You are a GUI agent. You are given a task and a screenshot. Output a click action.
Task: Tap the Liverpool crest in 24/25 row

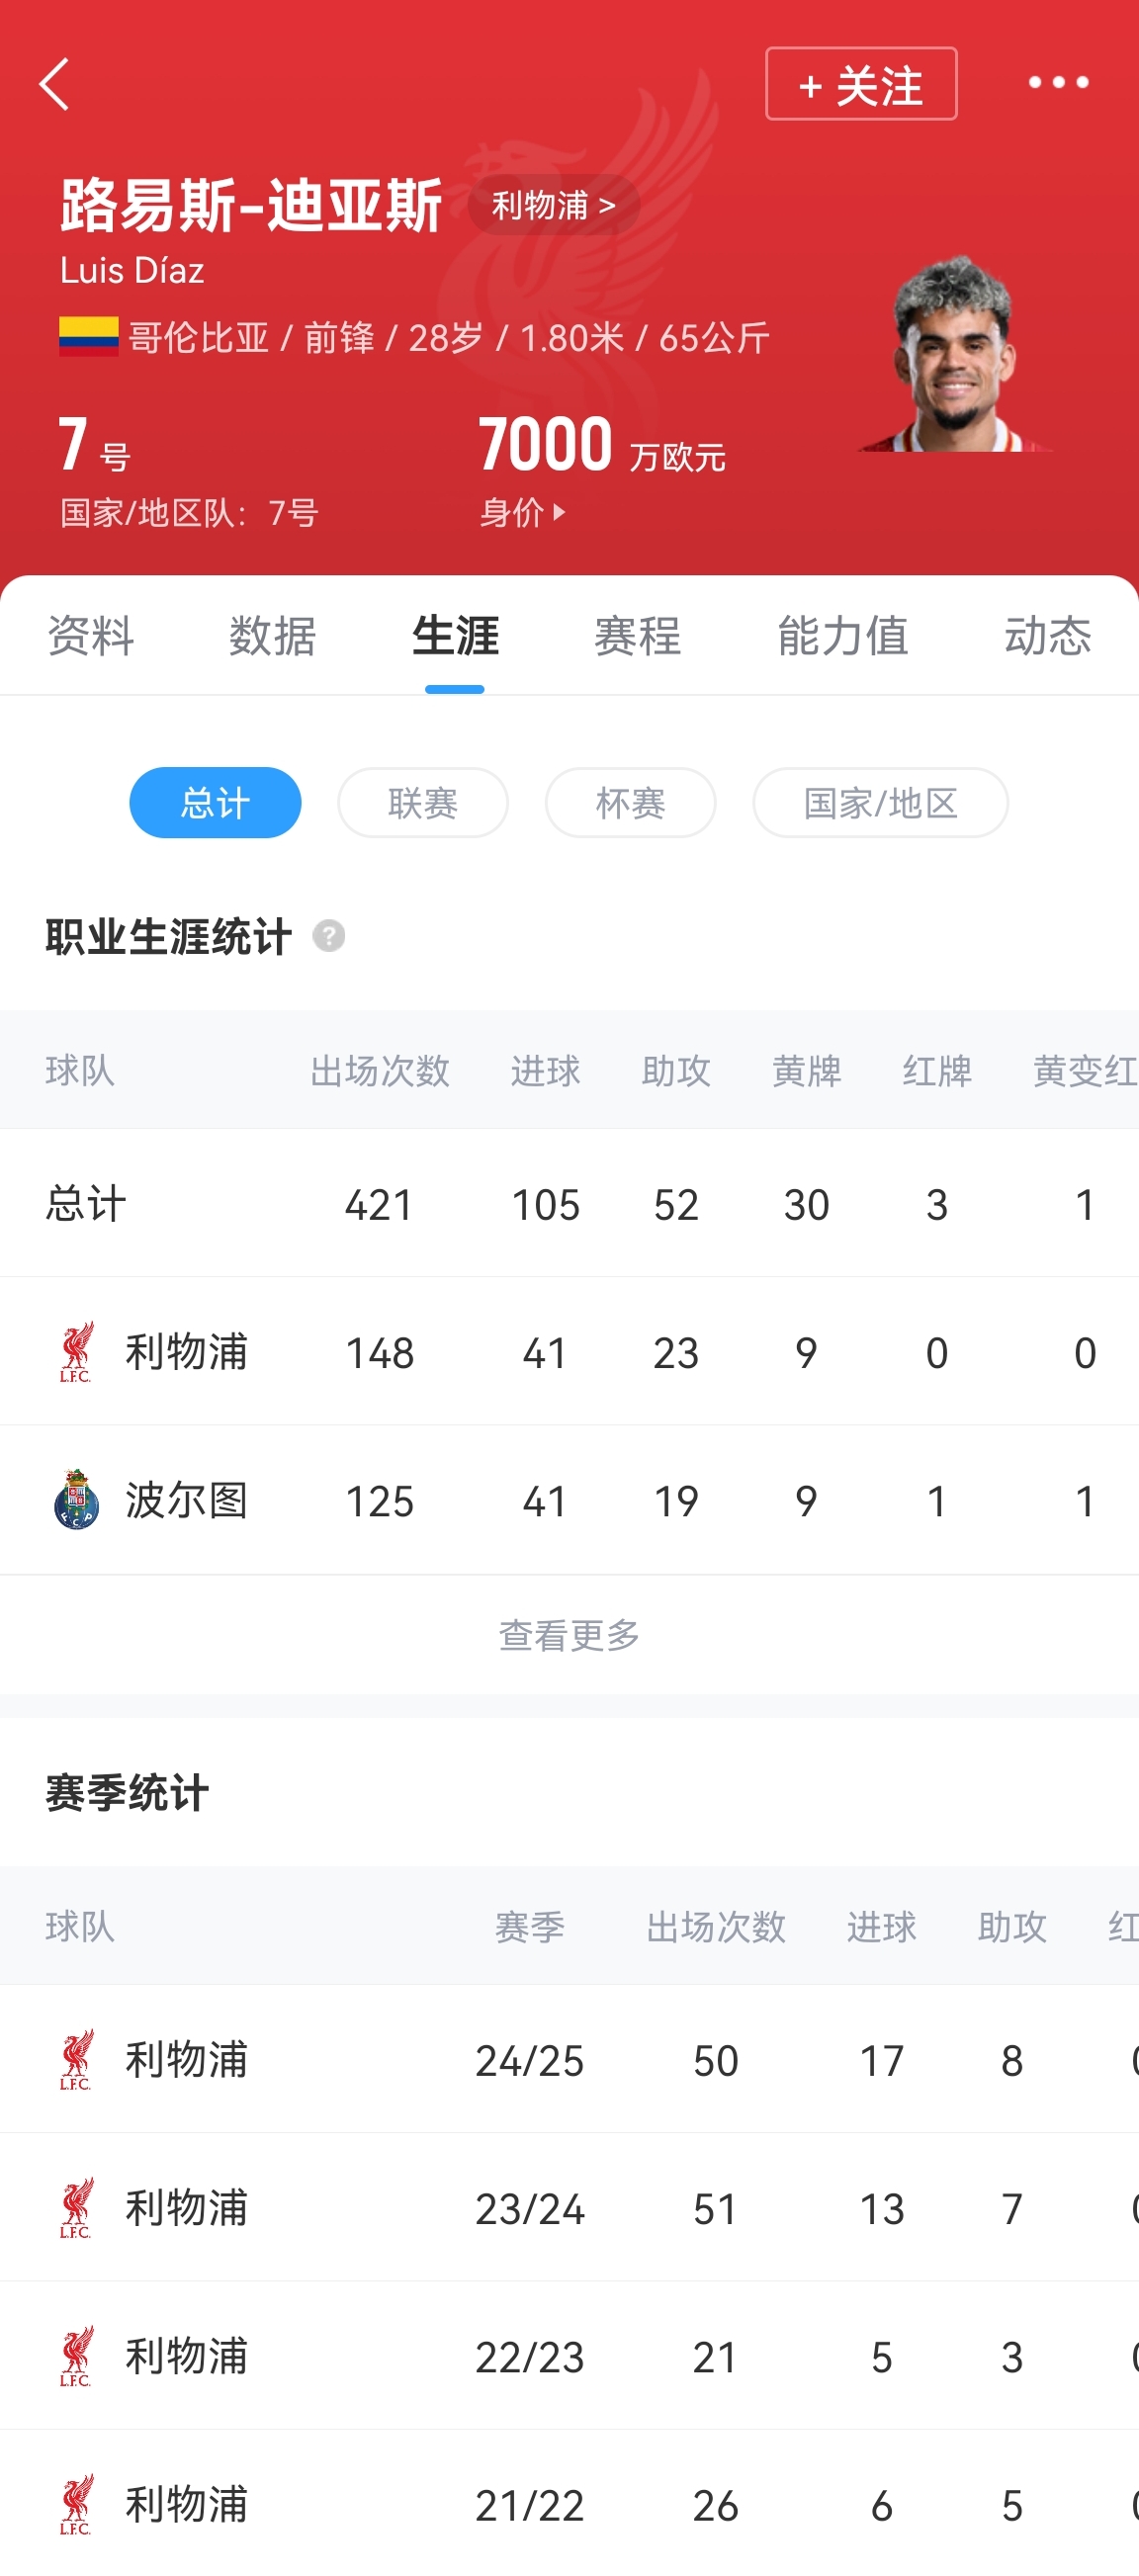(x=76, y=2059)
